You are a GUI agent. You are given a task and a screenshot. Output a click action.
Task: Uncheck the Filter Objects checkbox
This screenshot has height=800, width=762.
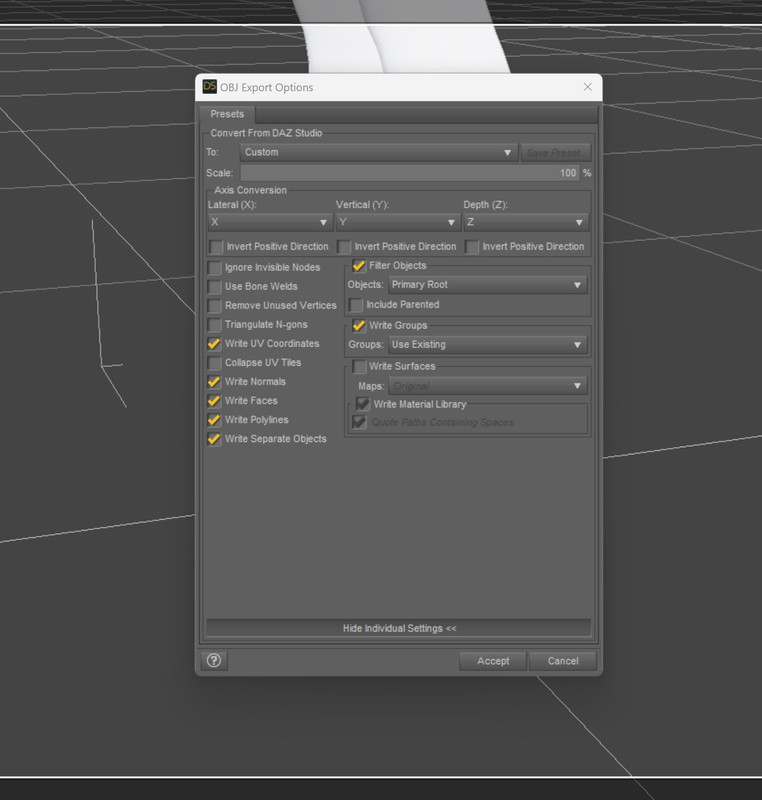(359, 266)
